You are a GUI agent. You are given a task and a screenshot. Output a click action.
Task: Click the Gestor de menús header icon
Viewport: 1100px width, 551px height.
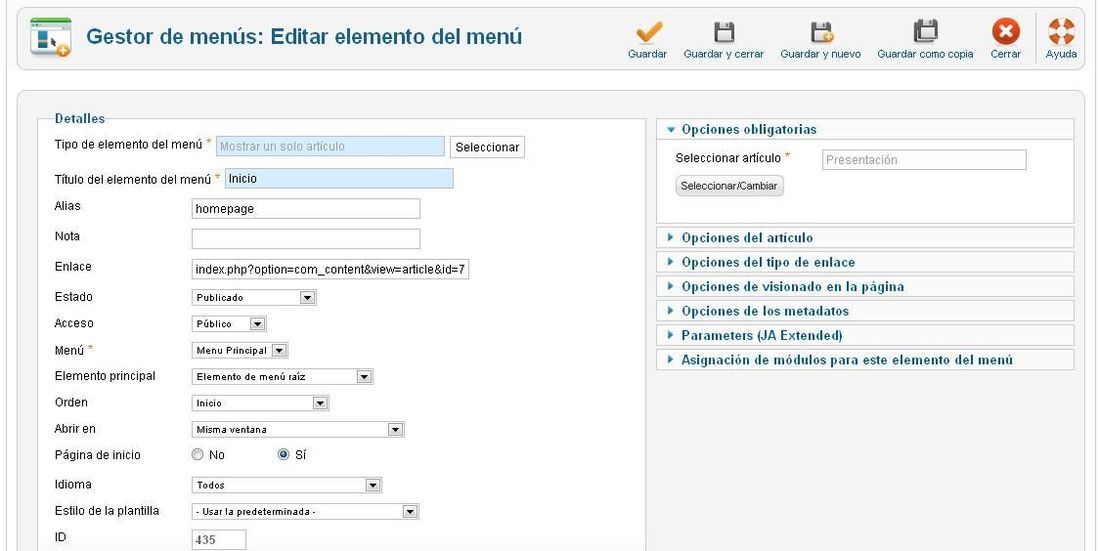[51, 37]
